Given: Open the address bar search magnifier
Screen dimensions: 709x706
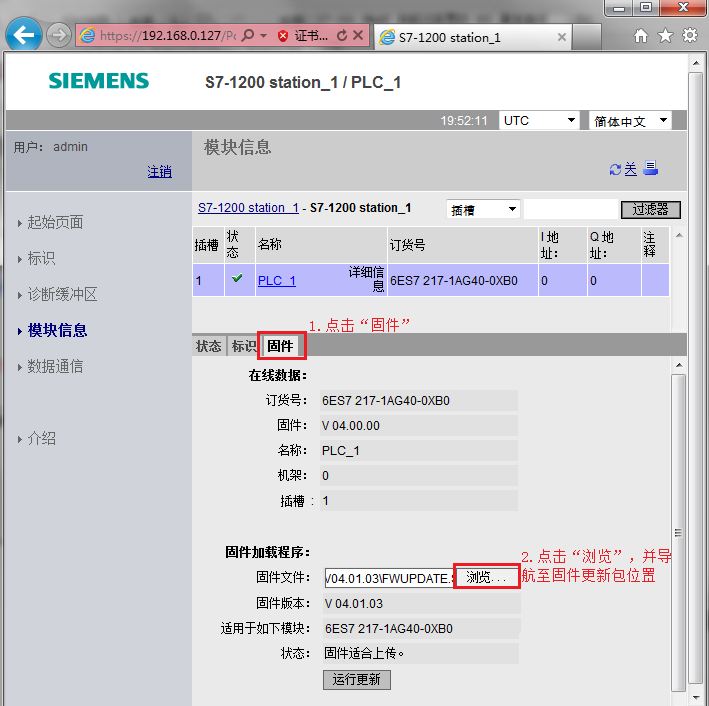Looking at the screenshot, I should [248, 35].
